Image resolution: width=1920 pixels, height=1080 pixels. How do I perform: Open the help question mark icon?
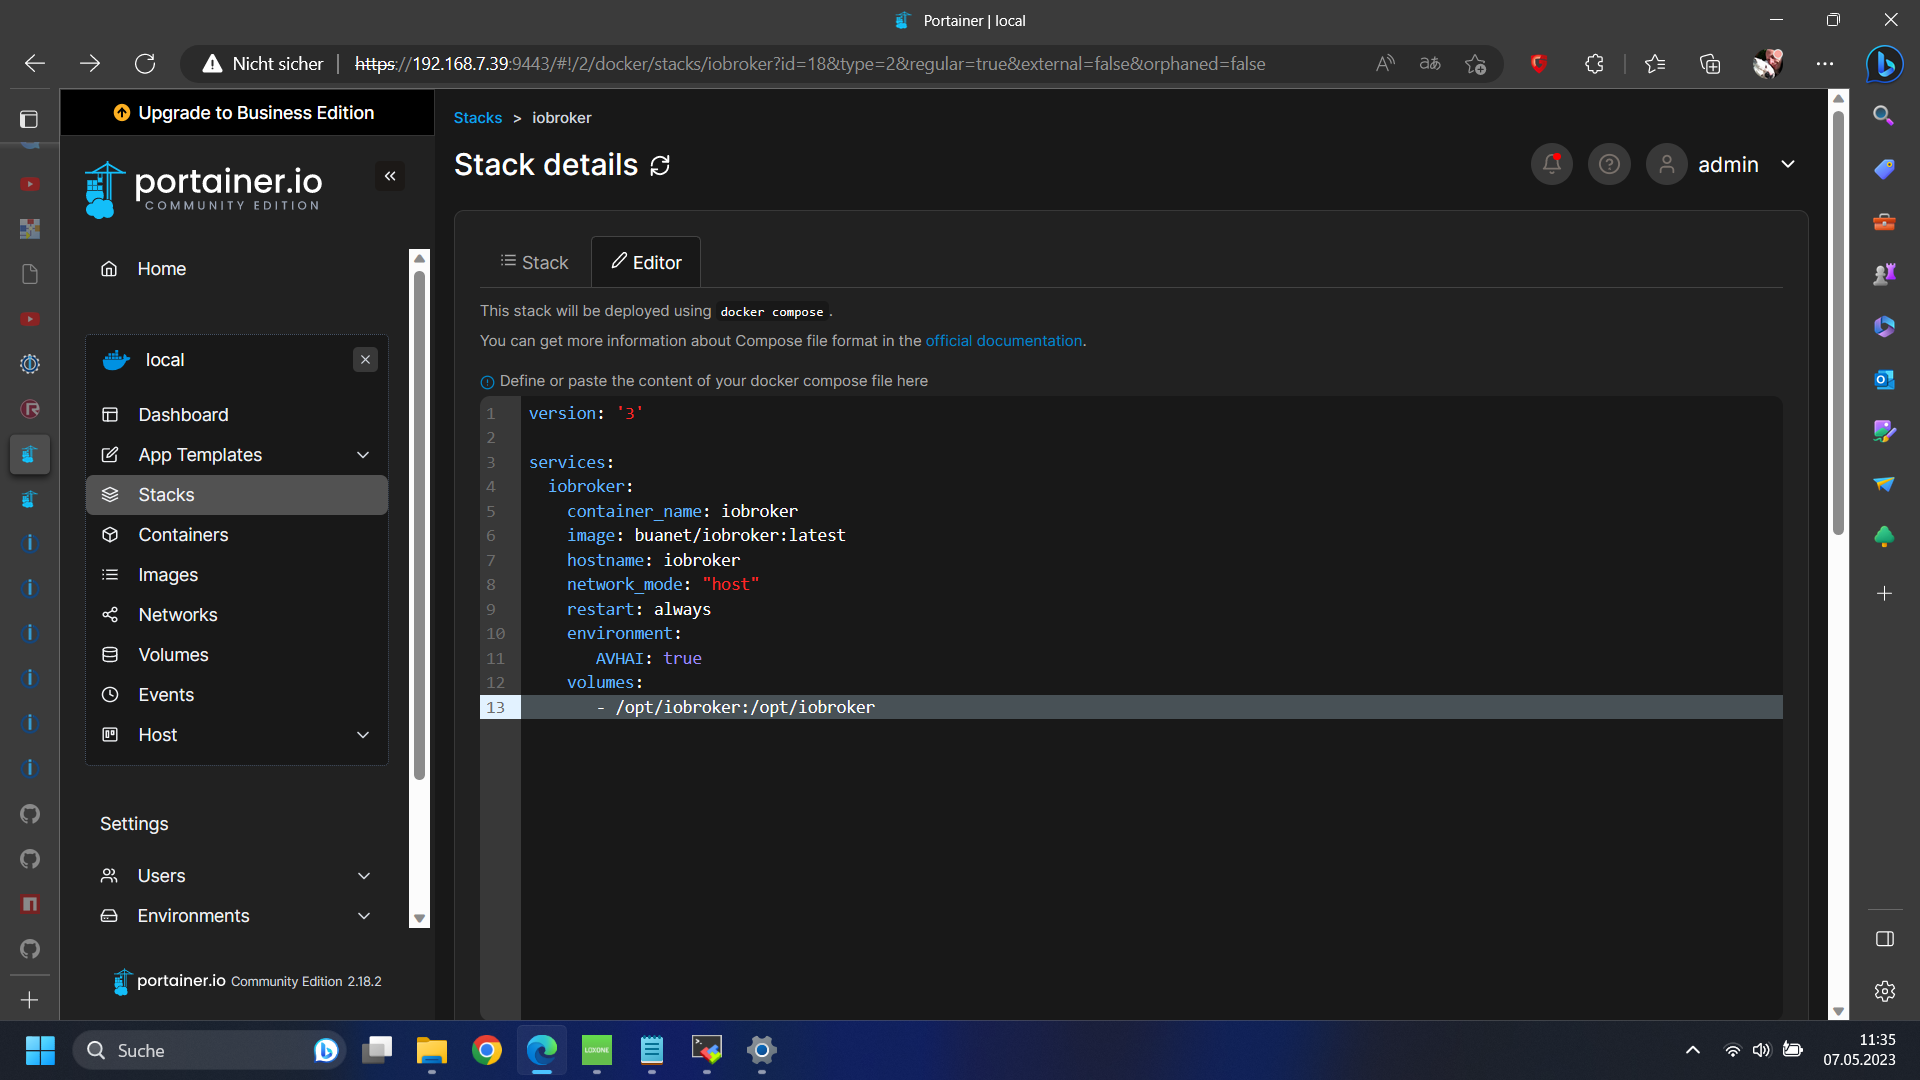(x=1609, y=164)
